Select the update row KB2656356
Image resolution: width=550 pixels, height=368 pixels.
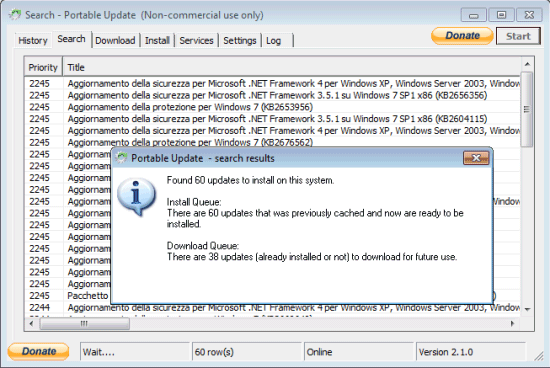point(273,95)
